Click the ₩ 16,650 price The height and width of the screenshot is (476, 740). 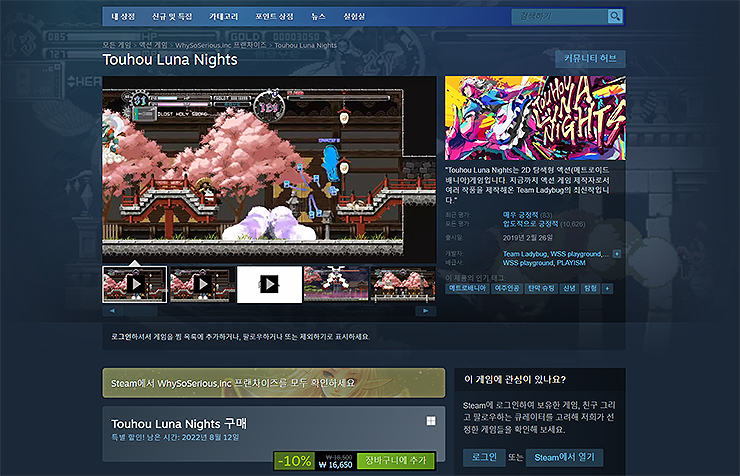[335, 465]
